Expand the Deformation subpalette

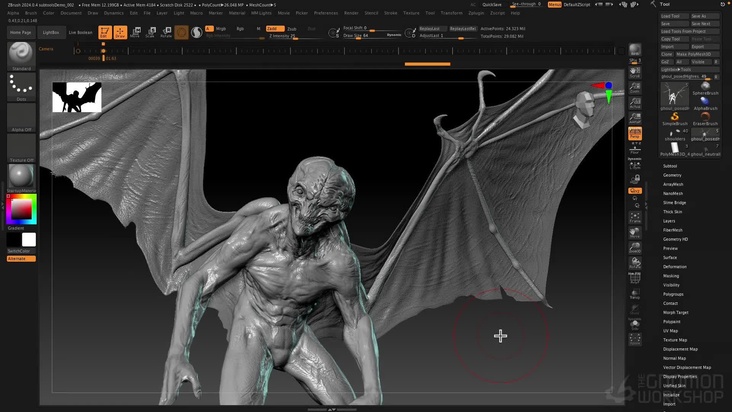[x=675, y=267]
